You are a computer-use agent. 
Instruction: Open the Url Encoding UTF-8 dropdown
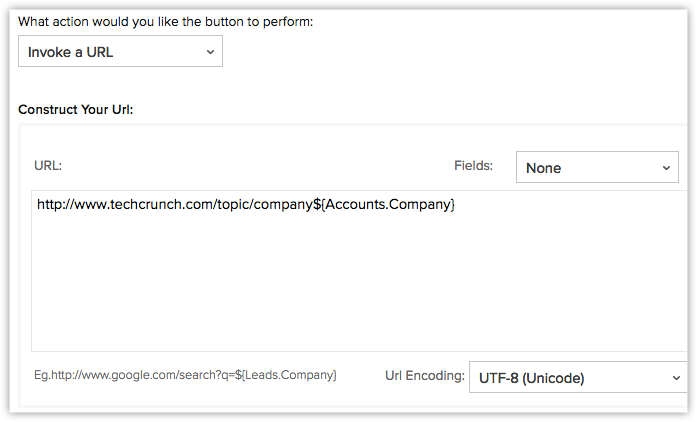click(x=577, y=377)
